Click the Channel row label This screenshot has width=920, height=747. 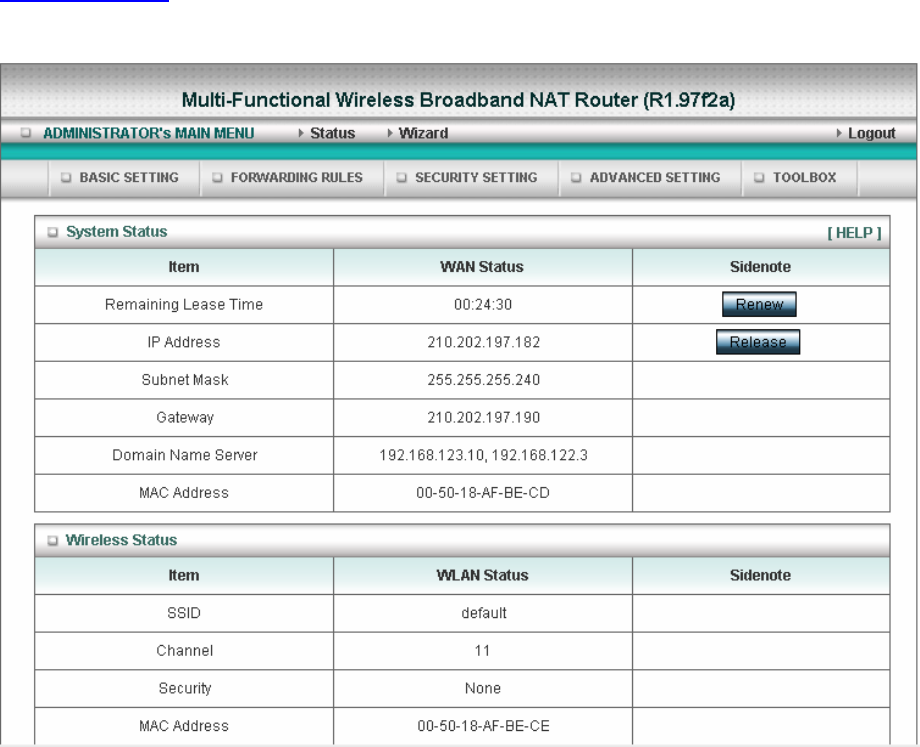[x=185, y=651]
